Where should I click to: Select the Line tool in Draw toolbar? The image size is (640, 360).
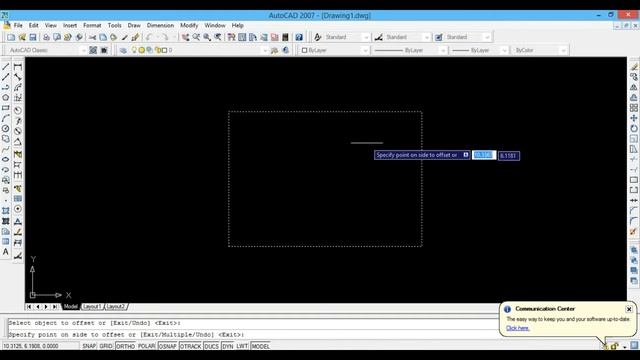pyautogui.click(x=6, y=67)
